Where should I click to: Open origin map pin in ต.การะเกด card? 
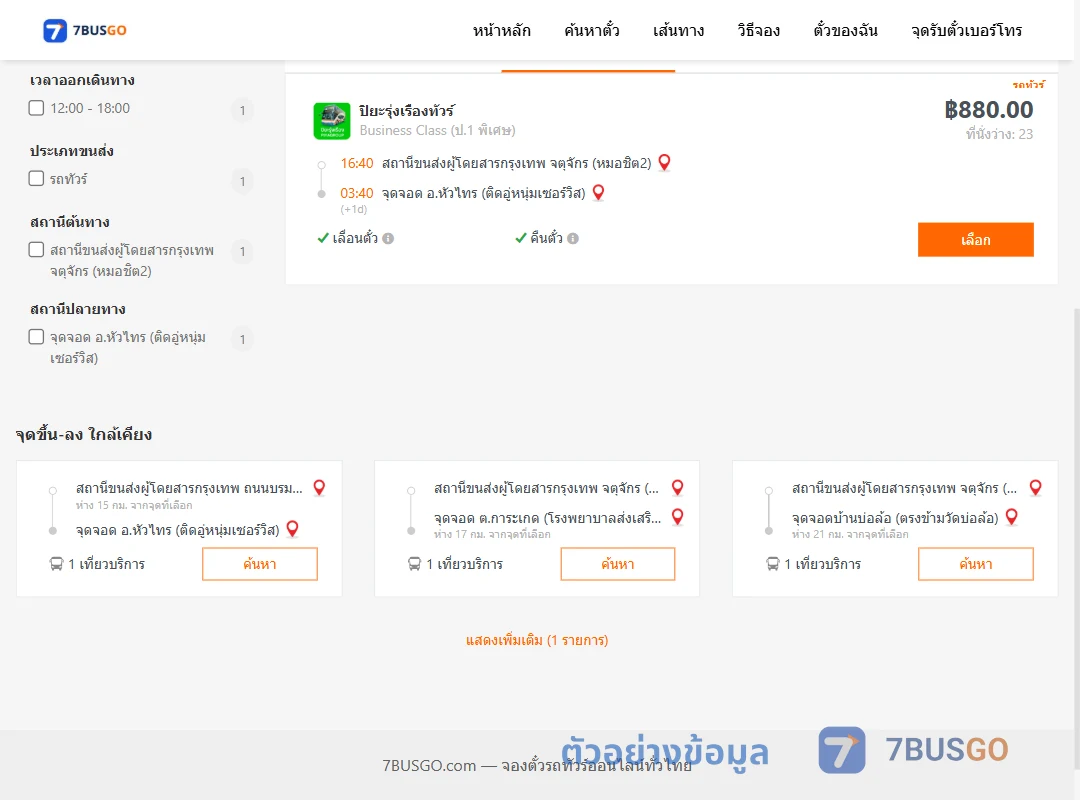click(x=678, y=487)
